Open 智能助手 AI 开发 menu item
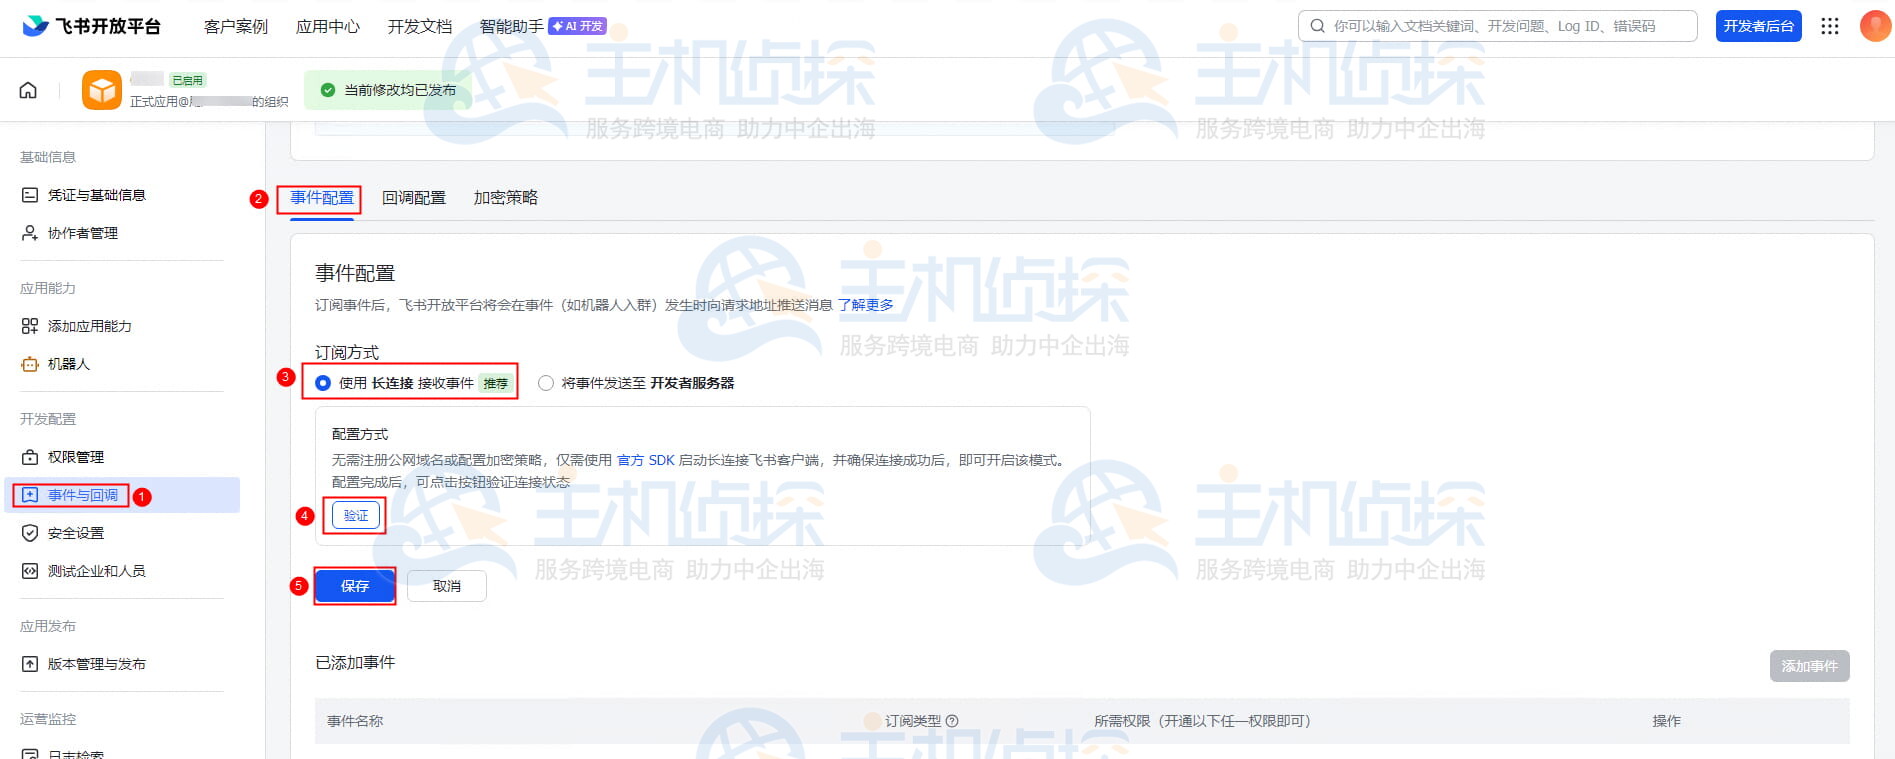Screen dimensions: 1895x759 (x=543, y=26)
